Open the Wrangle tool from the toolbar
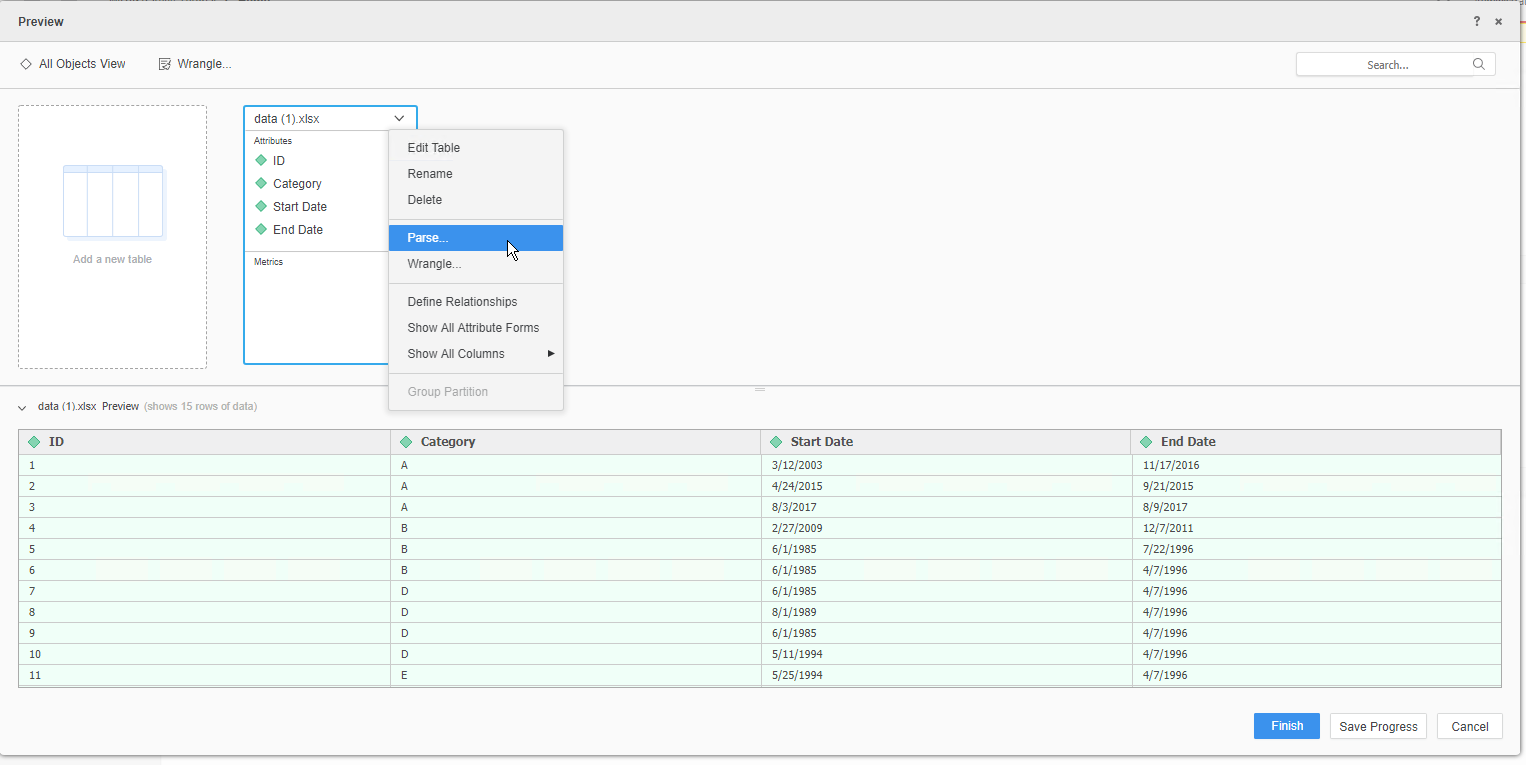Image resolution: width=1526 pixels, height=765 pixels. coord(165,63)
